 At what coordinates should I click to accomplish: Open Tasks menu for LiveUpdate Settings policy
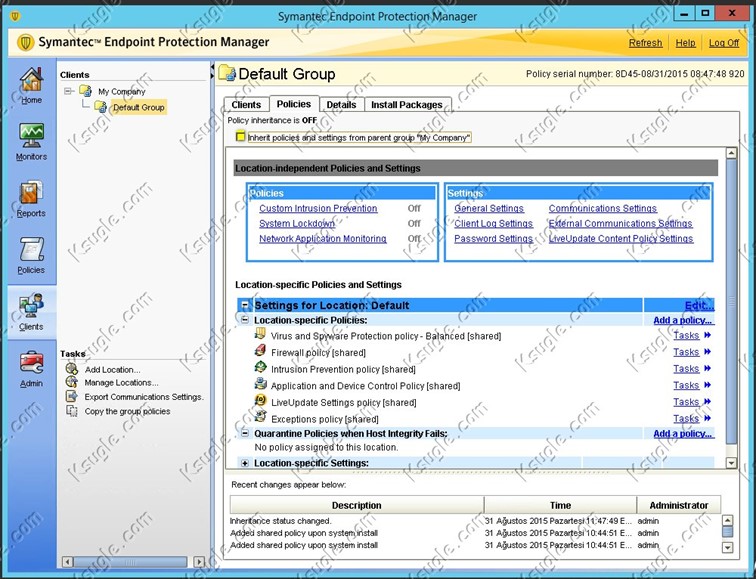tap(692, 402)
